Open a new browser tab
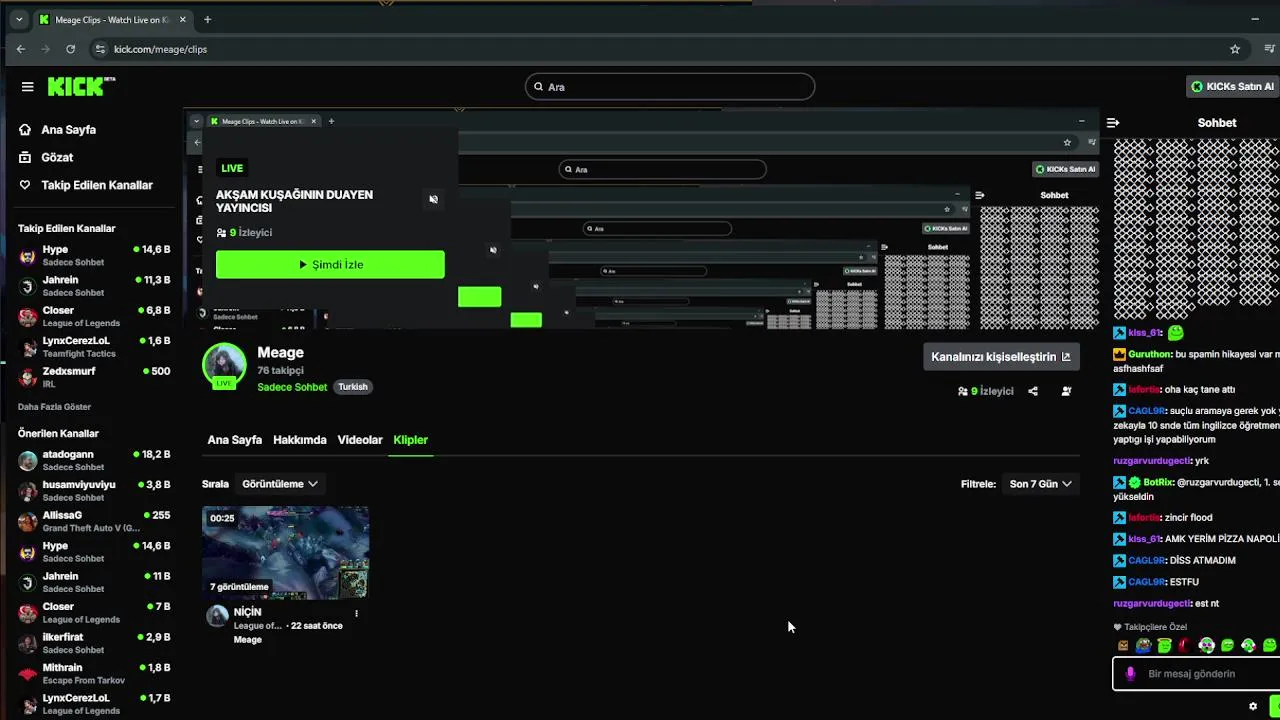This screenshot has height=720, width=1280. tap(207, 19)
